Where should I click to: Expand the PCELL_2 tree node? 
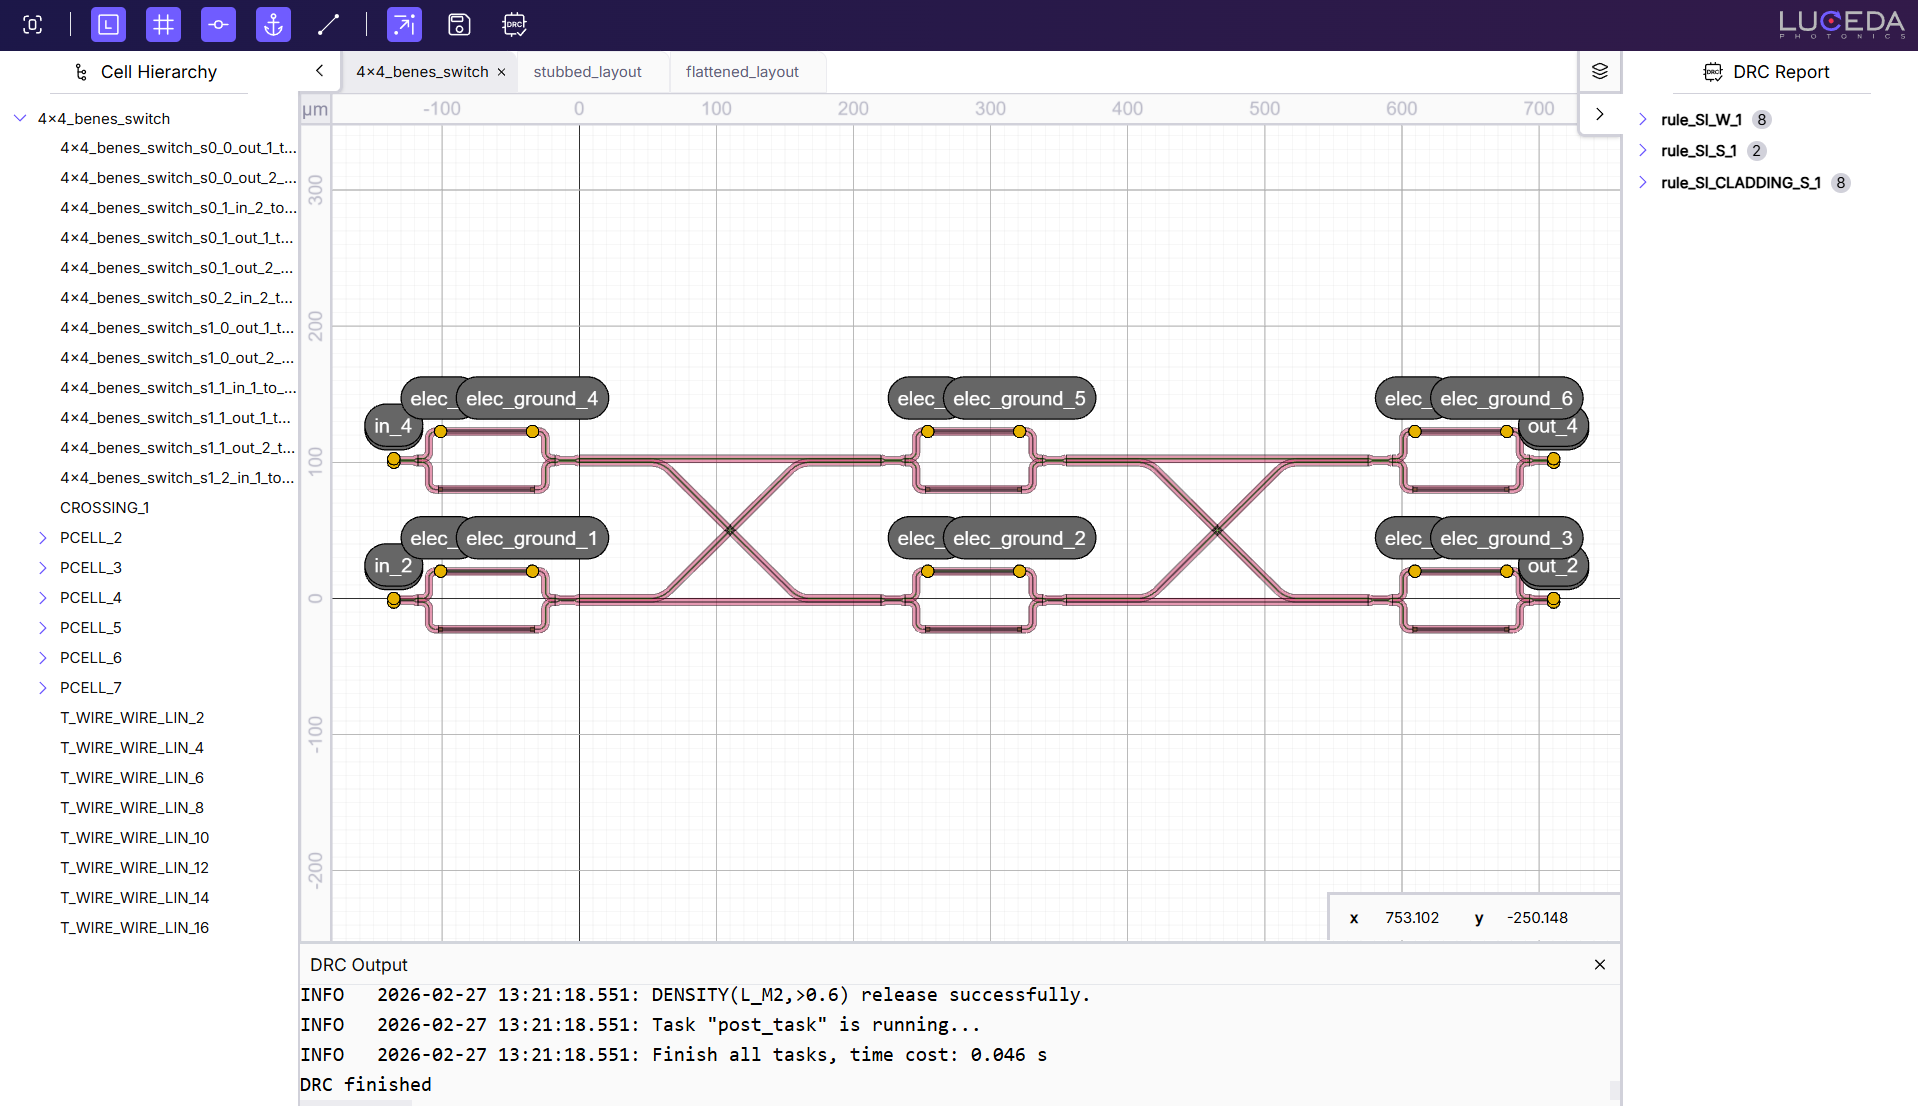click(43, 538)
